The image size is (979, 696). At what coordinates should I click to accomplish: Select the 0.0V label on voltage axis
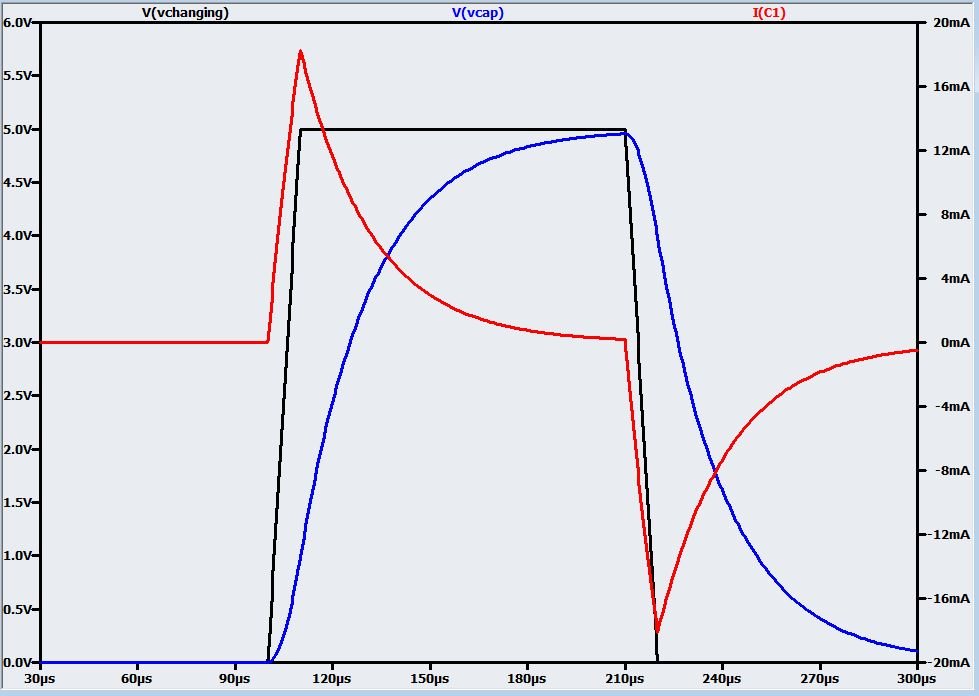pyautogui.click(x=18, y=662)
